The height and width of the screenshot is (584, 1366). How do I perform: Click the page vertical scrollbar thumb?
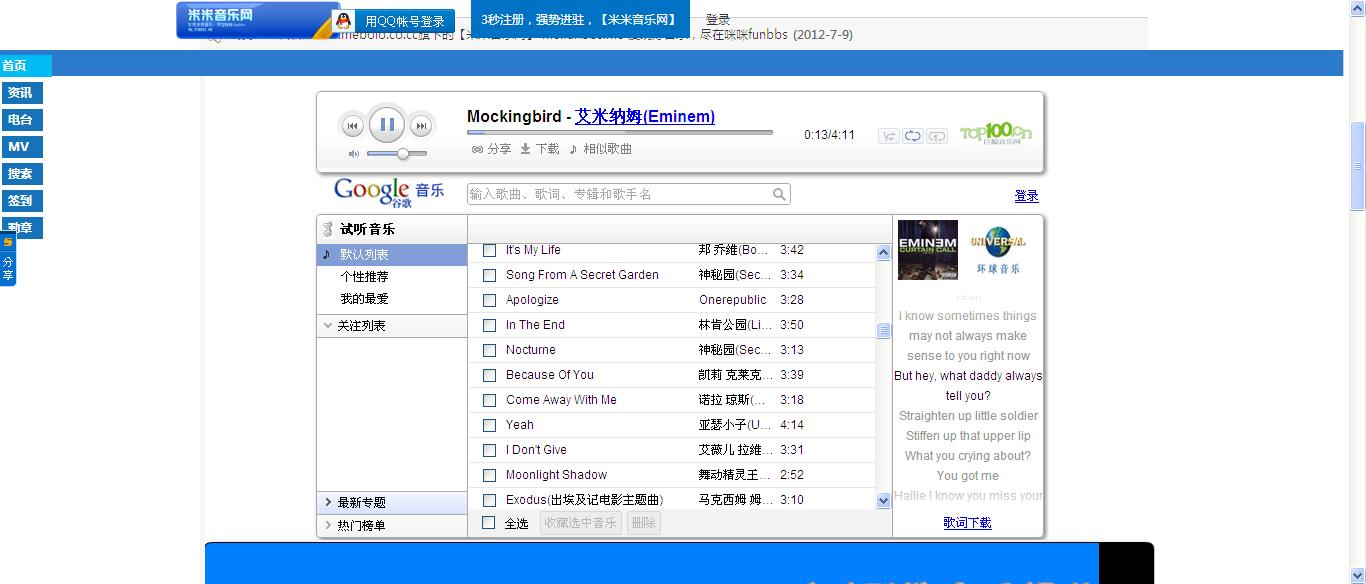(1358, 164)
